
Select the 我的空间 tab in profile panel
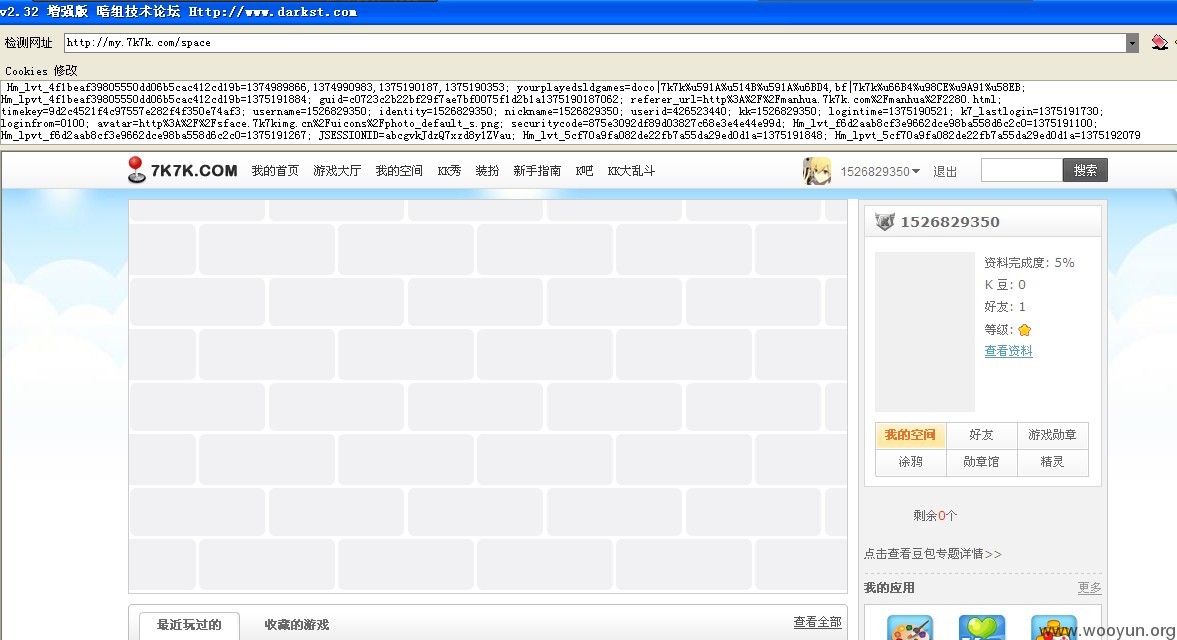coord(910,435)
